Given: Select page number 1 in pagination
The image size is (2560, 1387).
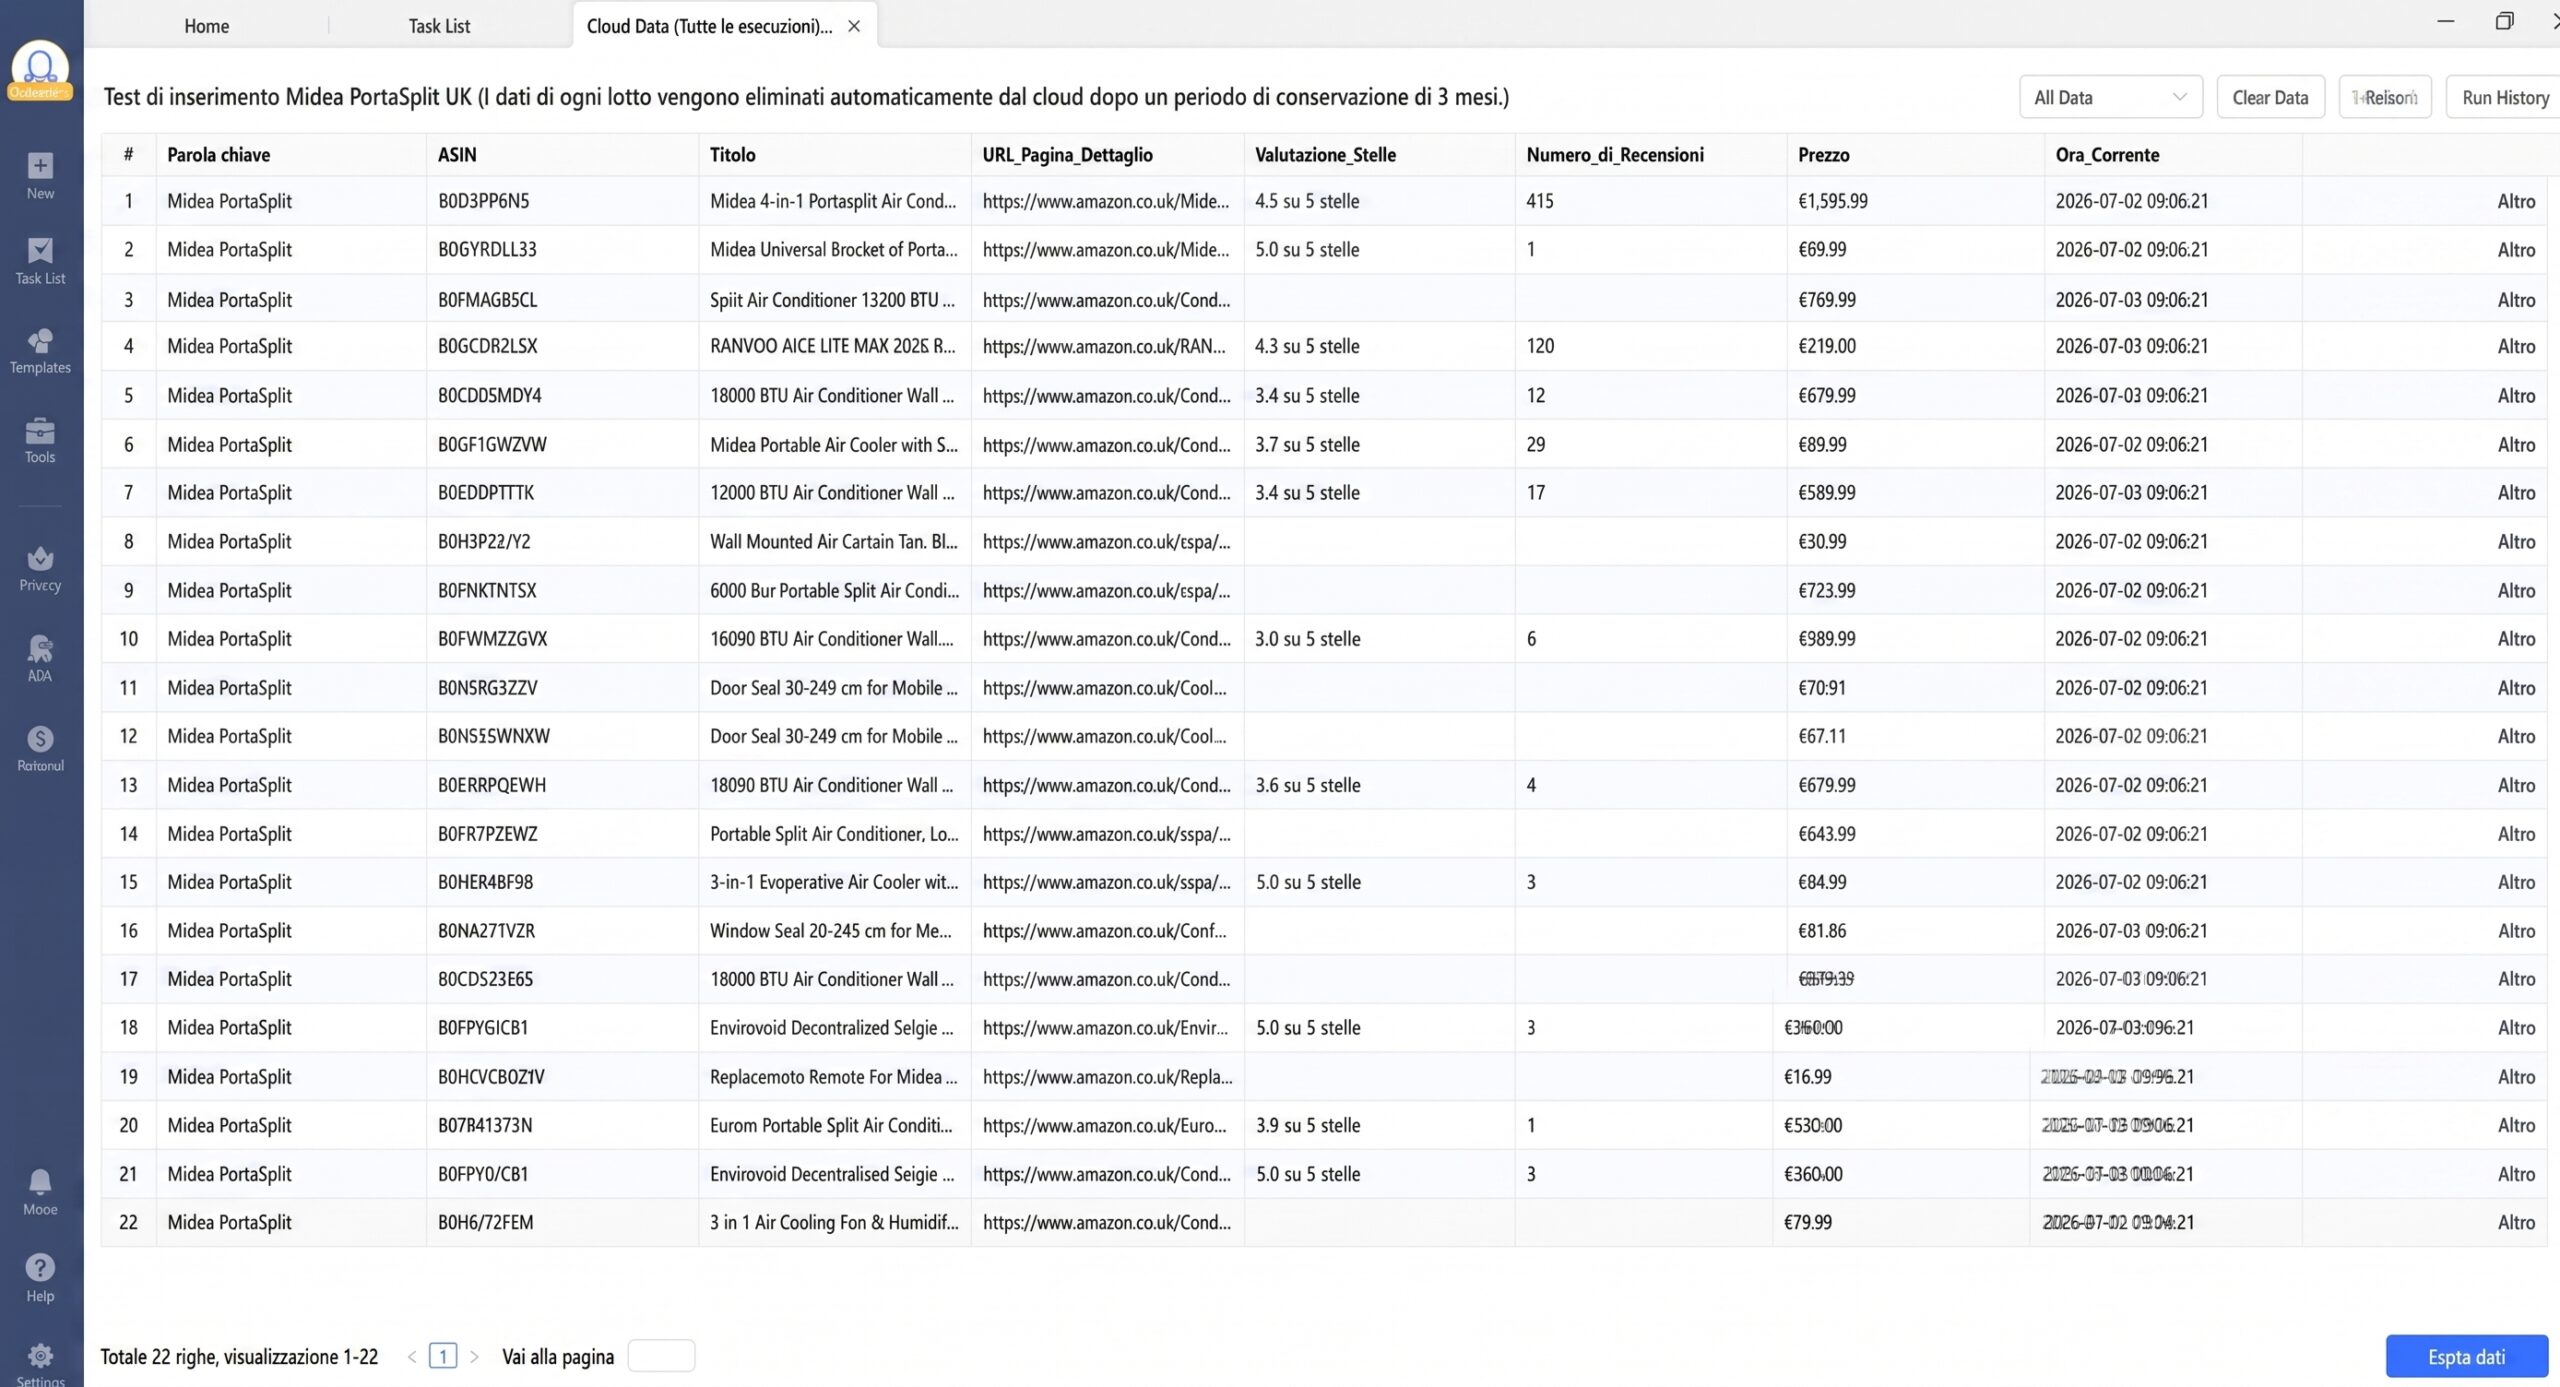Looking at the screenshot, I should (x=443, y=1356).
